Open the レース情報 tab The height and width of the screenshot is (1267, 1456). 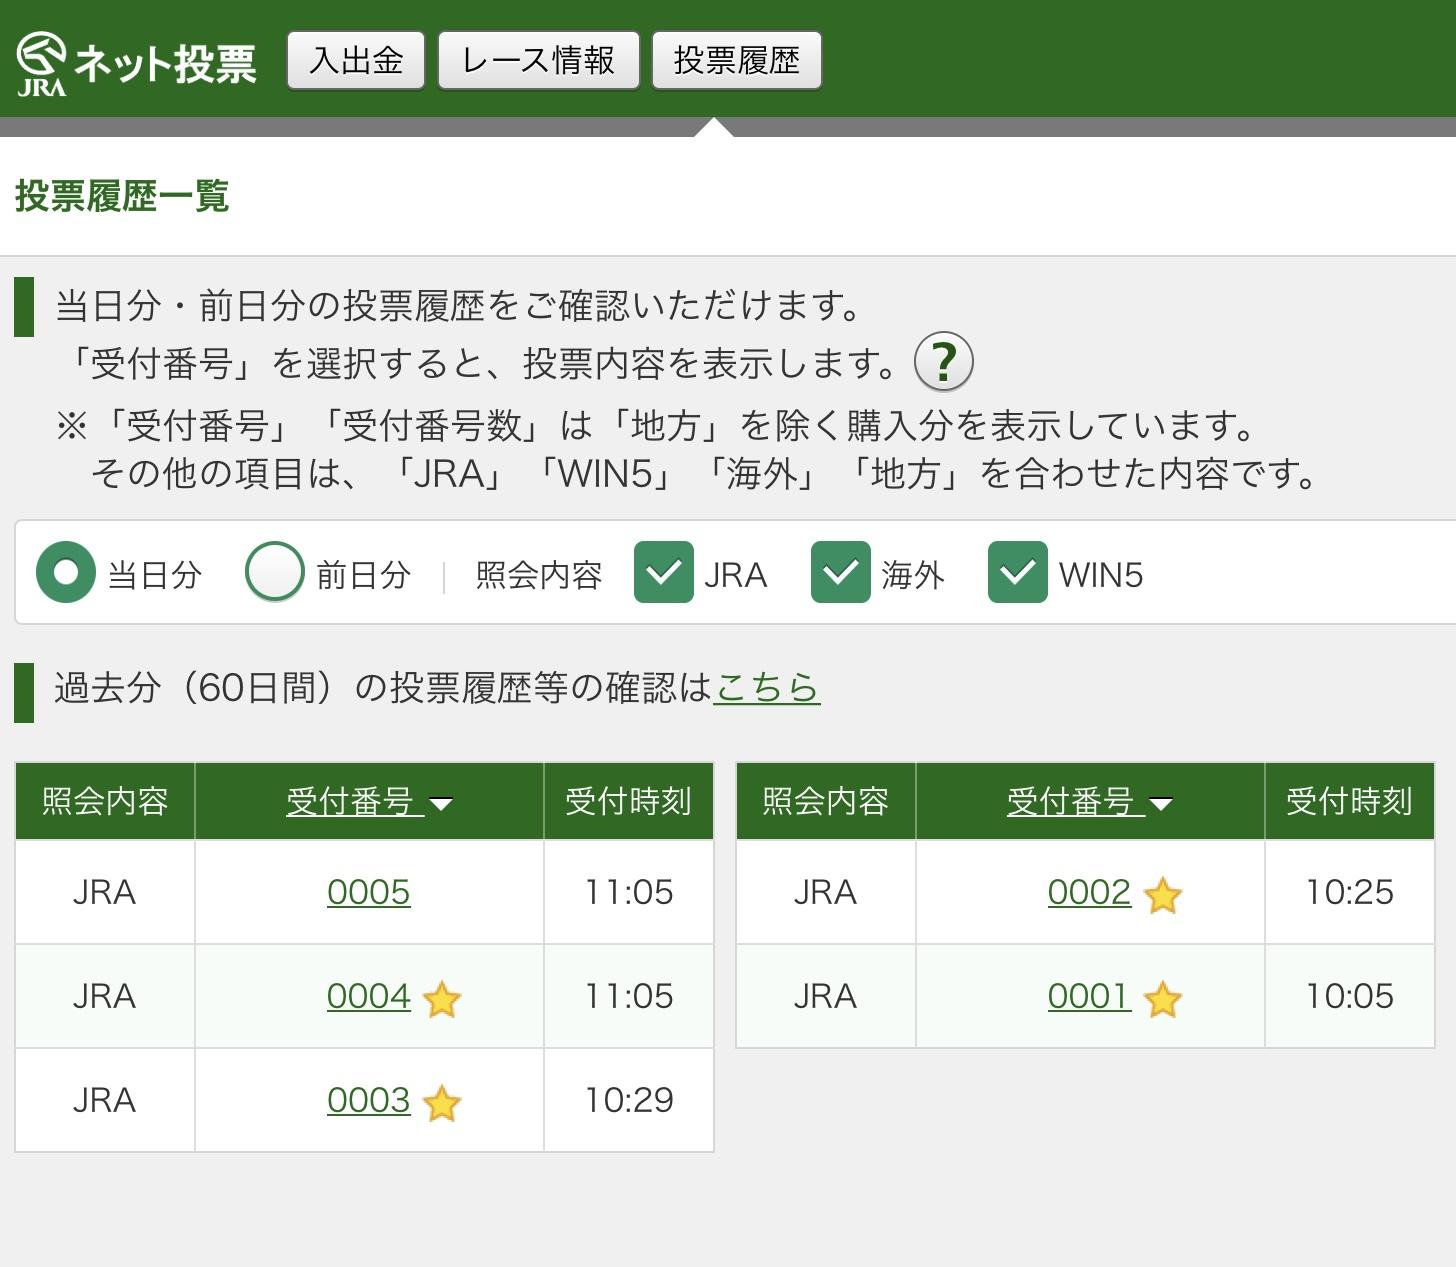(538, 60)
